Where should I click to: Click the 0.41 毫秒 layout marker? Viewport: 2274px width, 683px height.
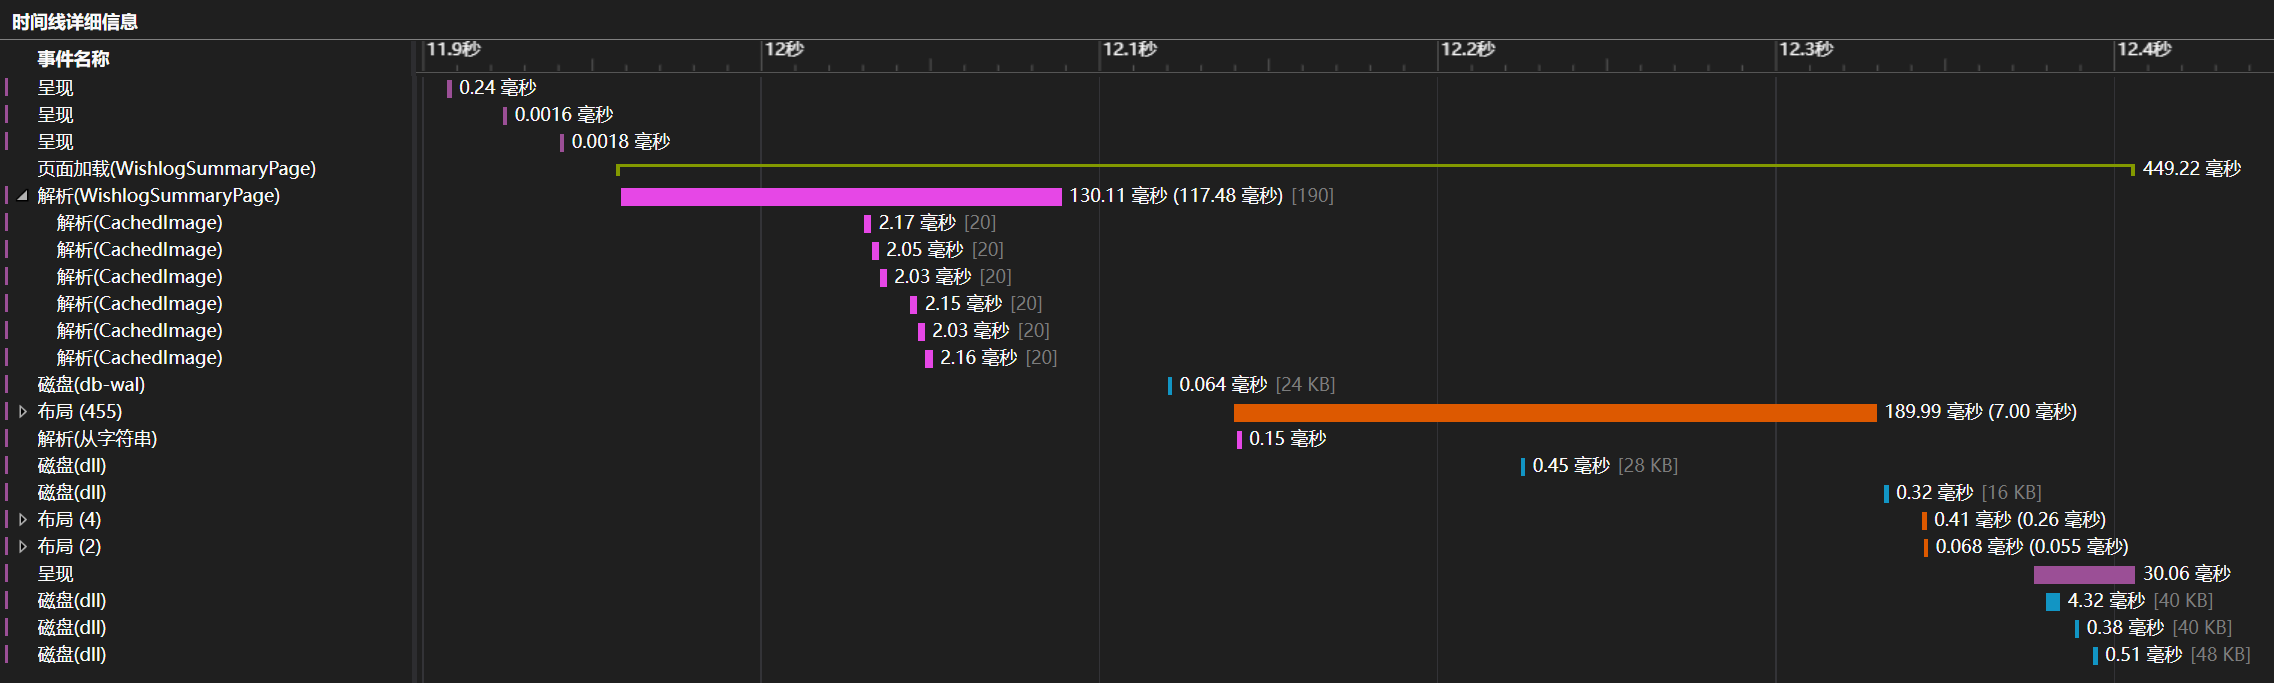click(x=1924, y=521)
